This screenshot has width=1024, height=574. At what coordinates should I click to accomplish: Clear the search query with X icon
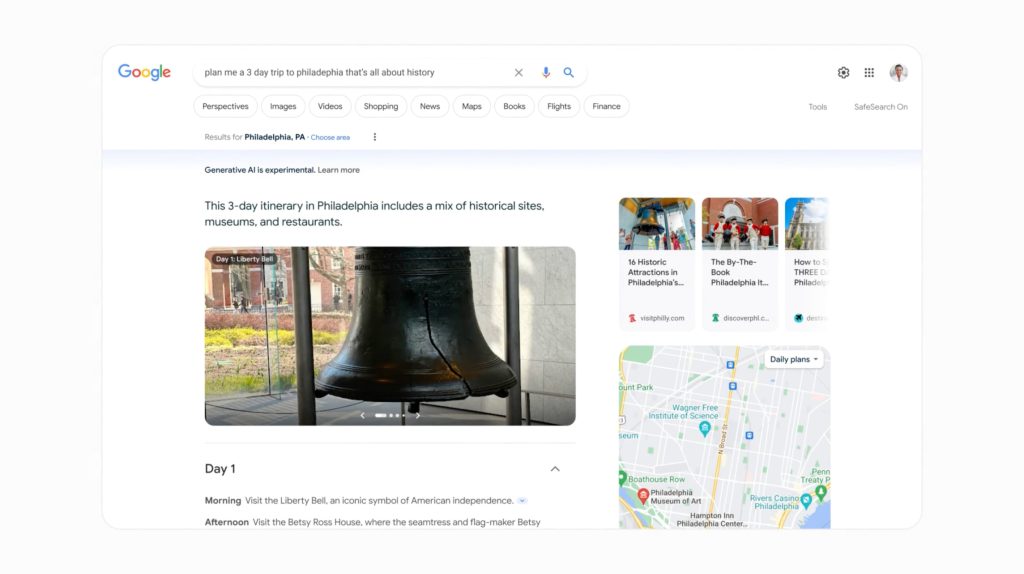[x=518, y=73]
